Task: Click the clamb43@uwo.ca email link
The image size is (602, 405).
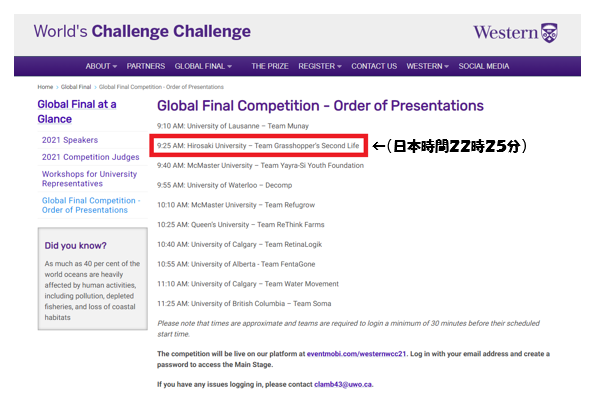Action: [343, 384]
